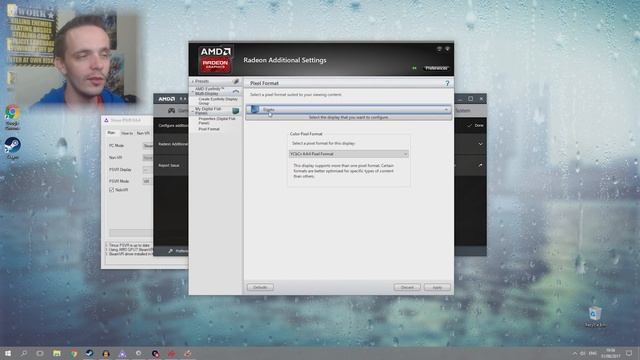
Task: Select Properties (Digital Flat Panel) item
Action: pyautogui.click(x=217, y=120)
